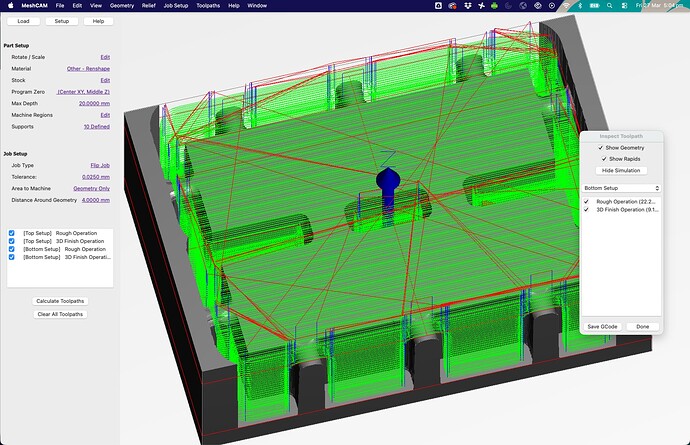Toggle Top Setup Rough Operation checkbox
690x445 pixels.
pos(12,233)
